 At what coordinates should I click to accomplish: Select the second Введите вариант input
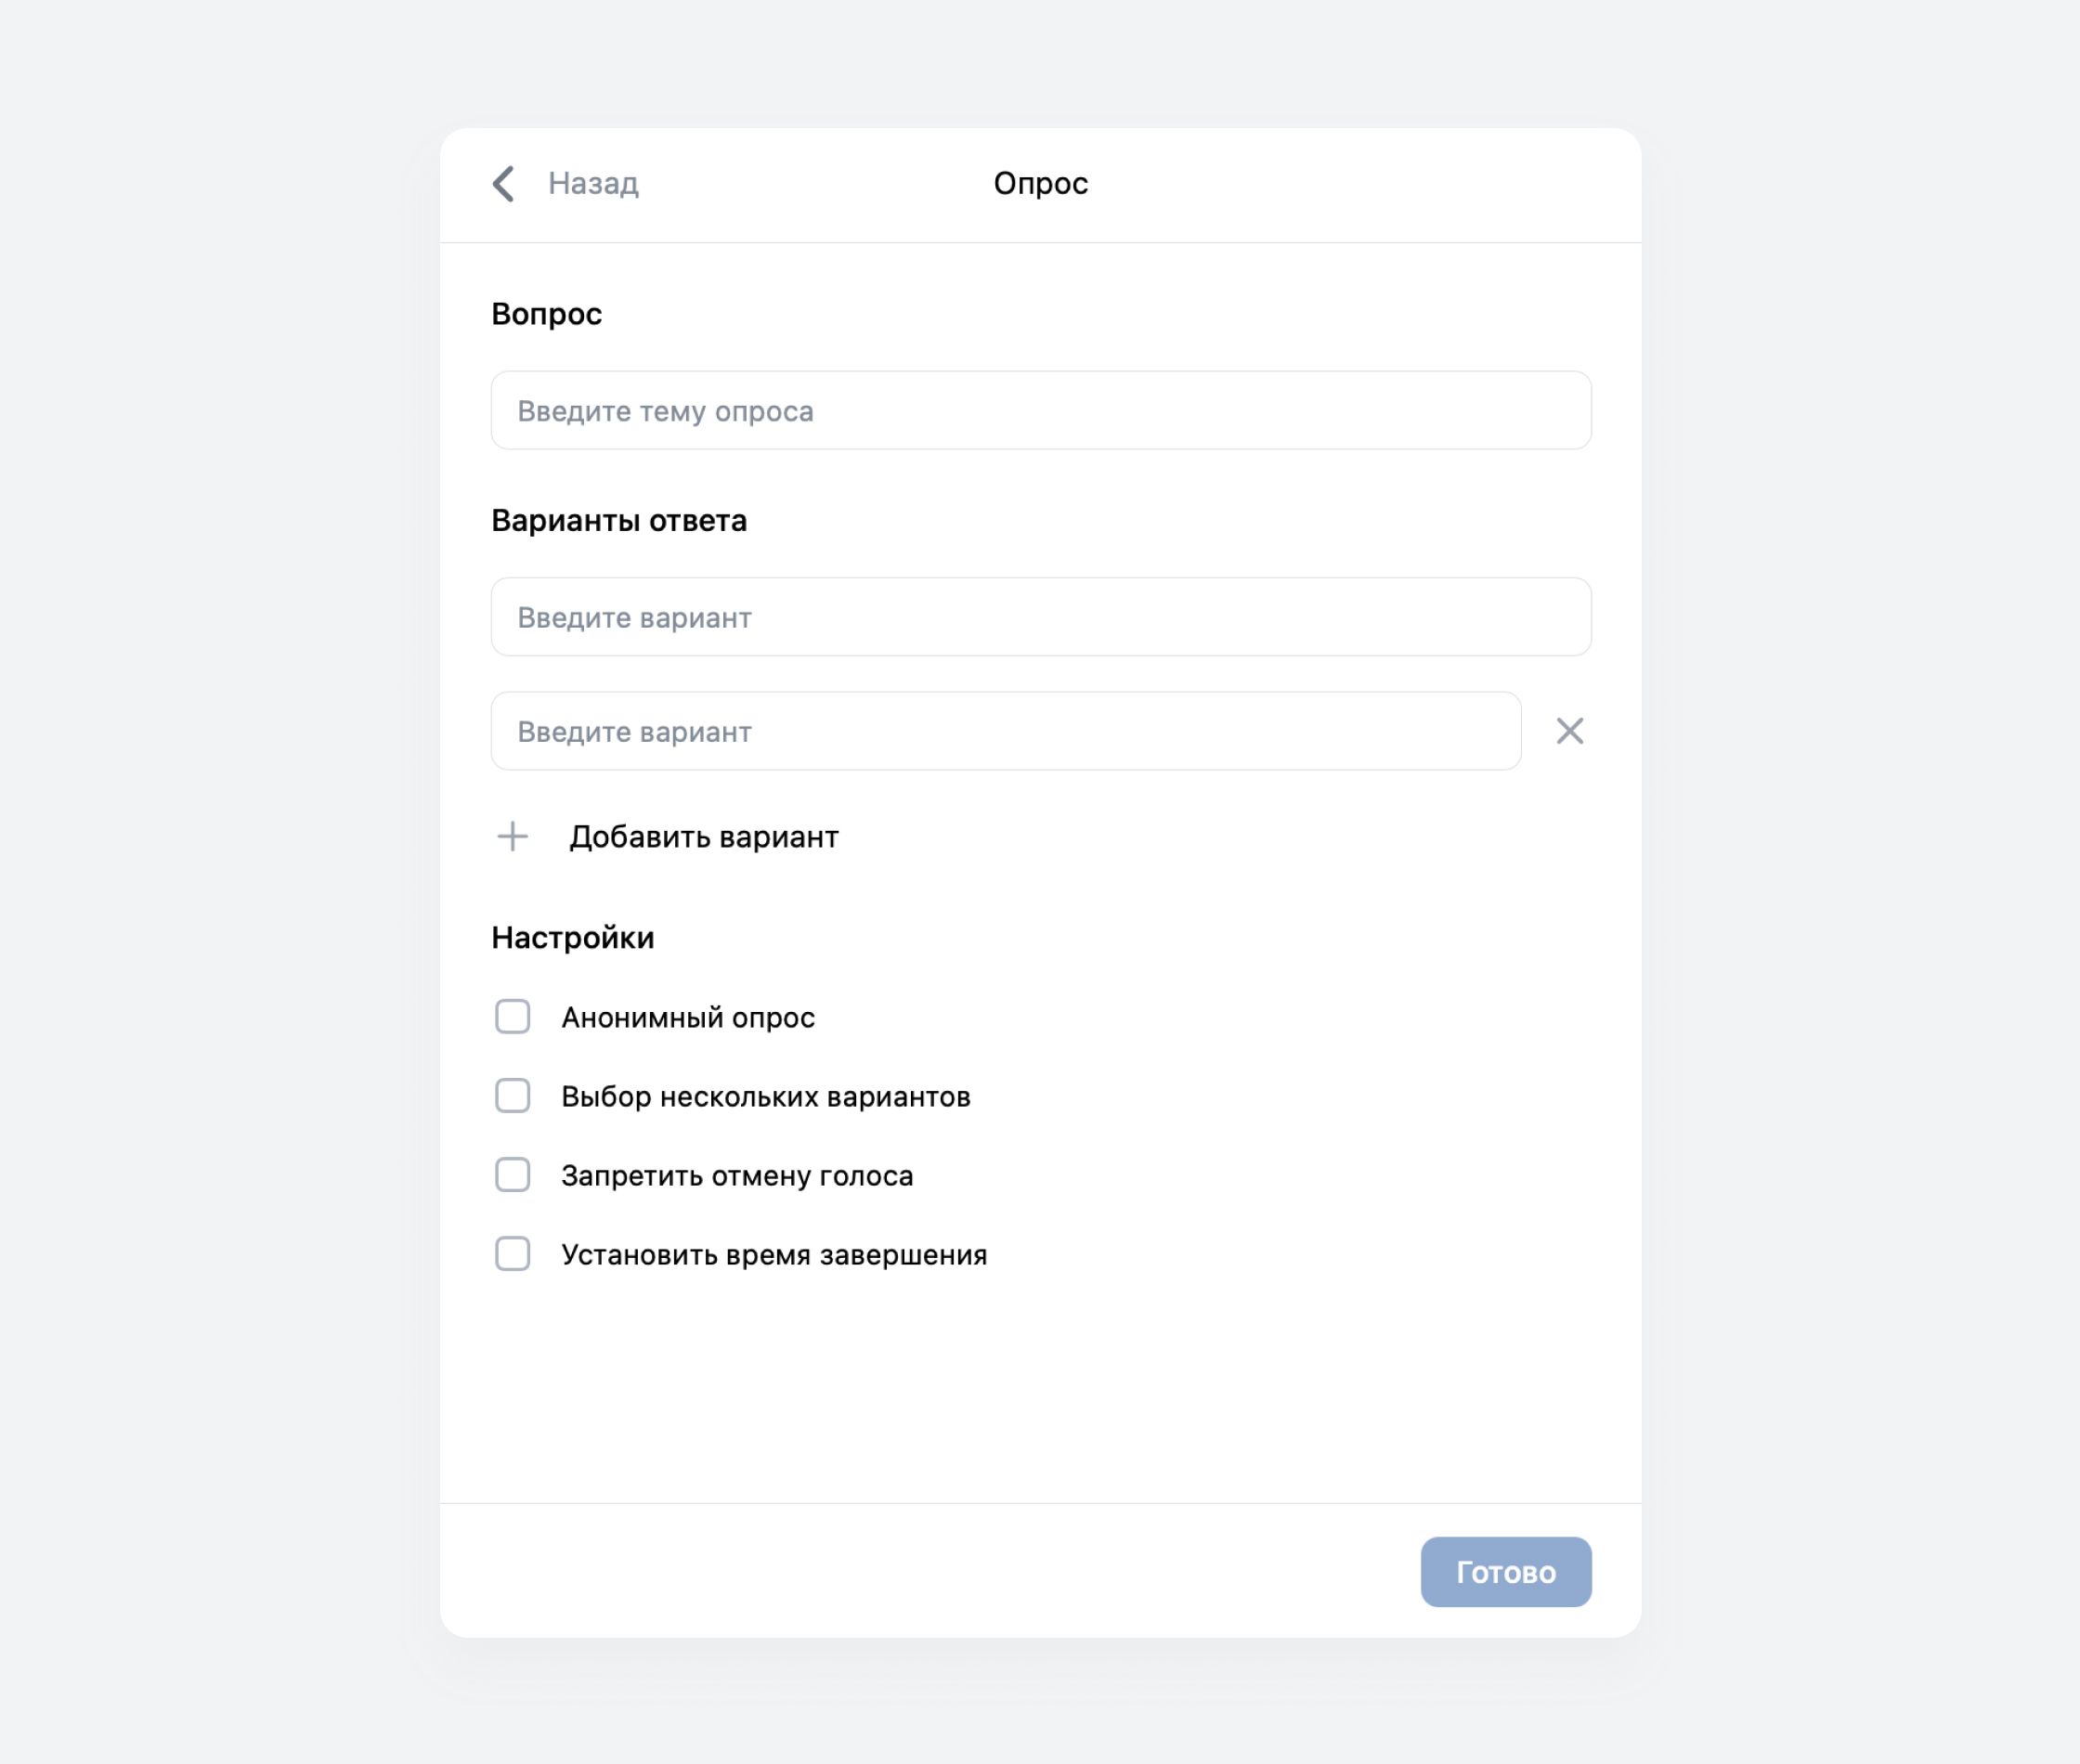(x=1006, y=731)
